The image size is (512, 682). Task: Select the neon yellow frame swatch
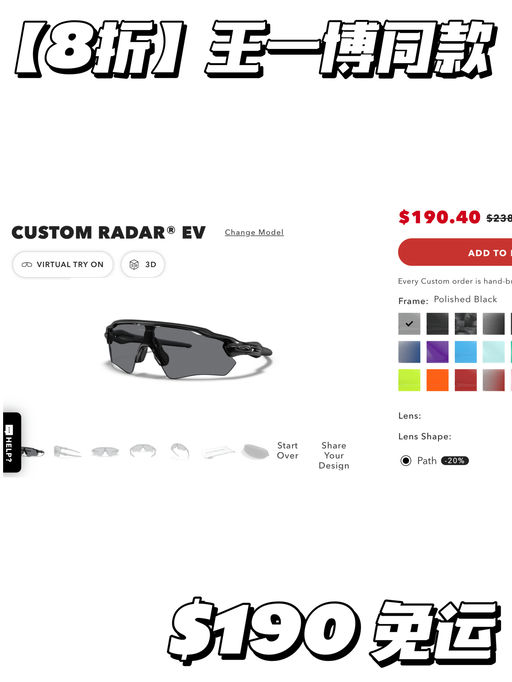[409, 380]
